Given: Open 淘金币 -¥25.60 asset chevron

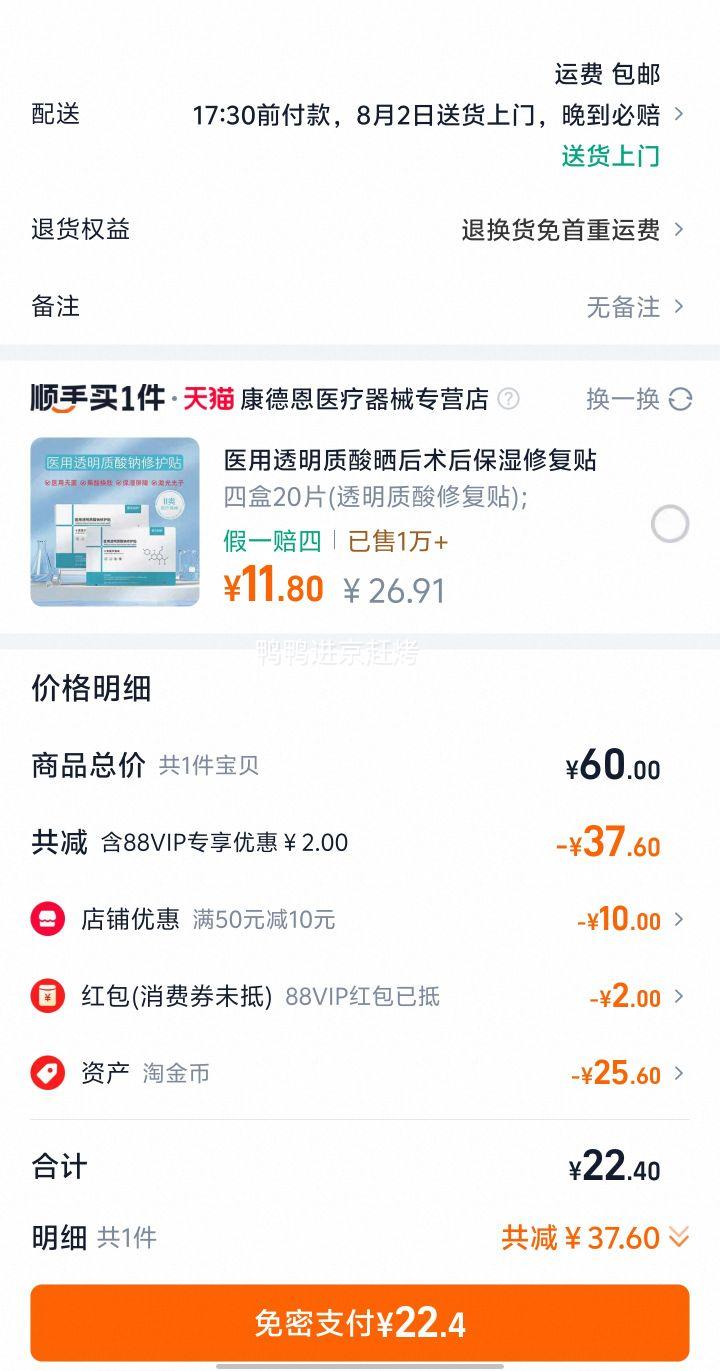Looking at the screenshot, I should pyautogui.click(x=679, y=1073).
